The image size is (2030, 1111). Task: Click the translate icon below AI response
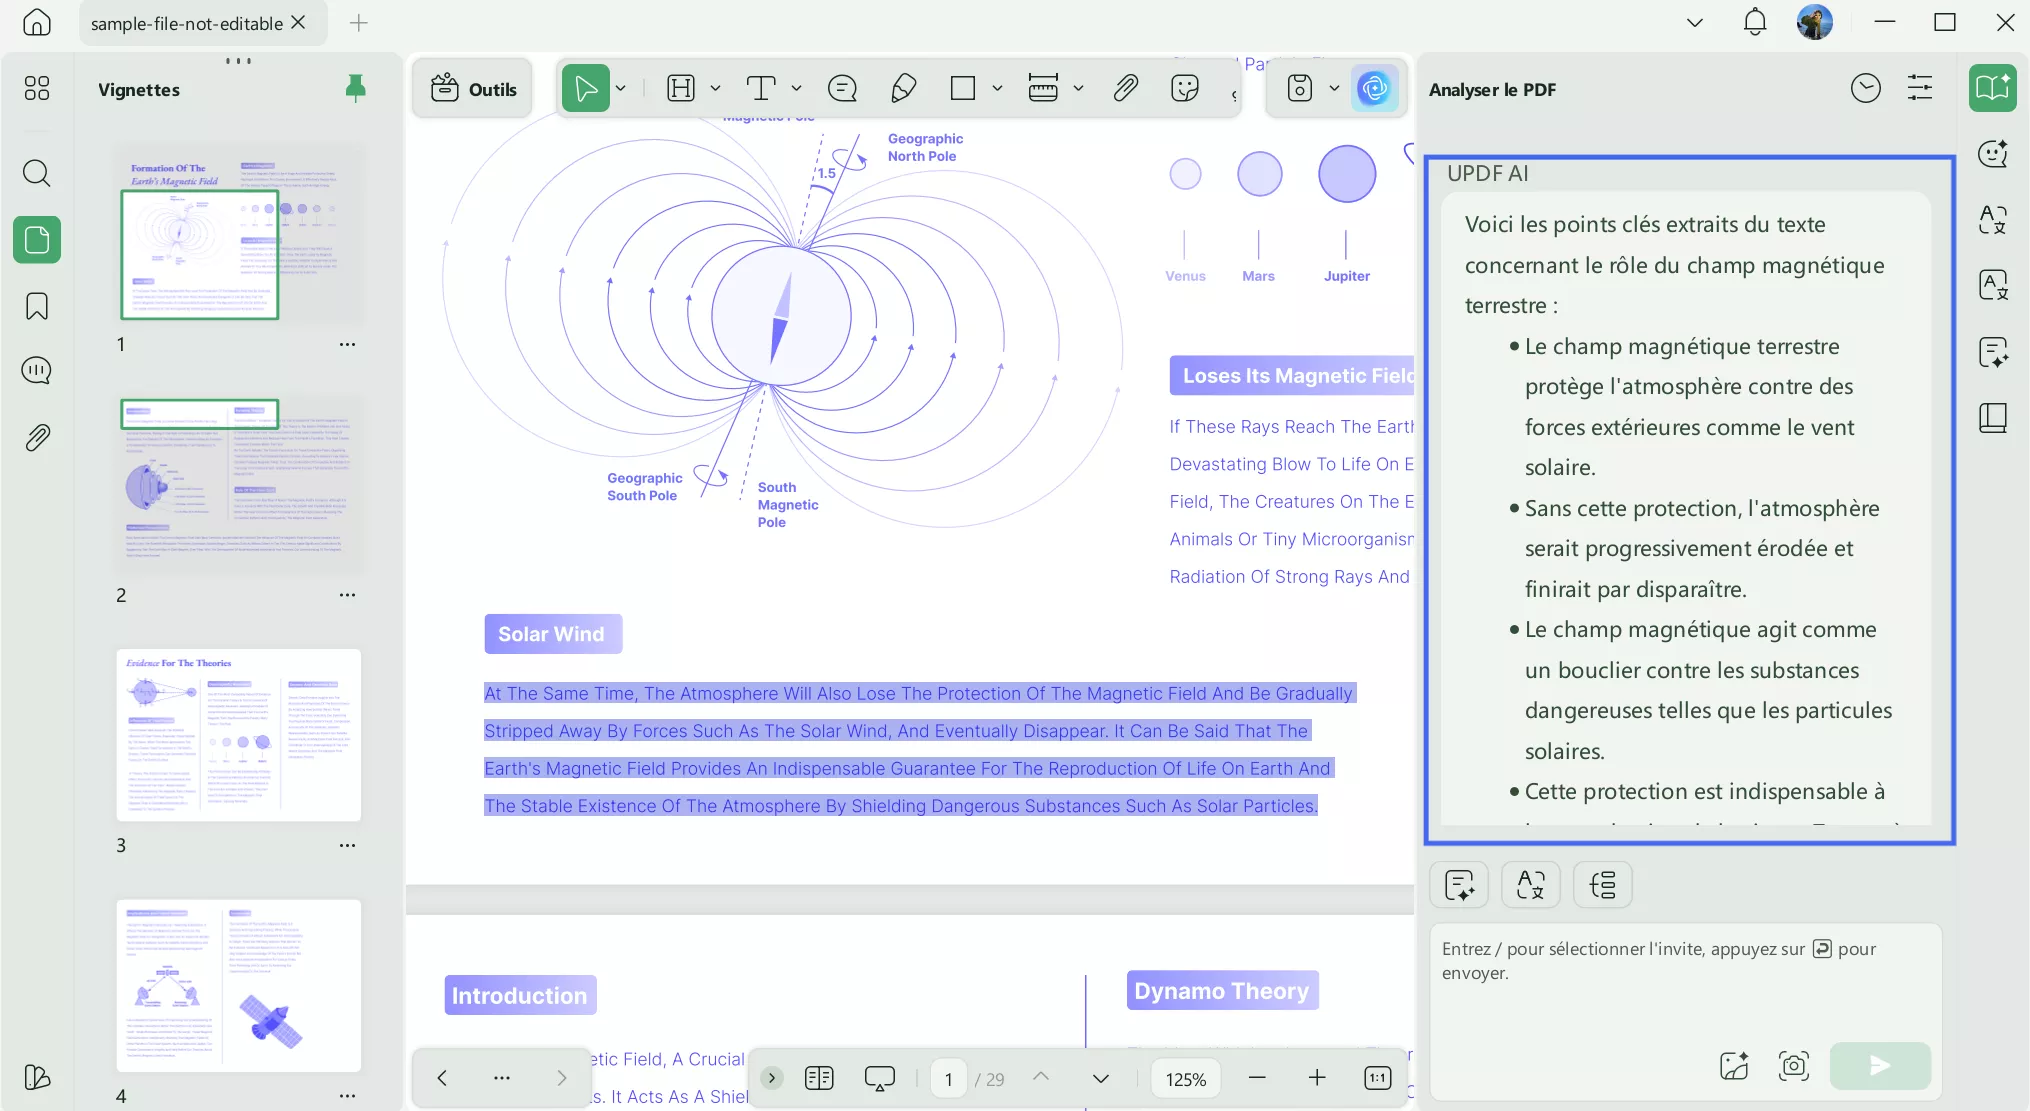point(1530,885)
